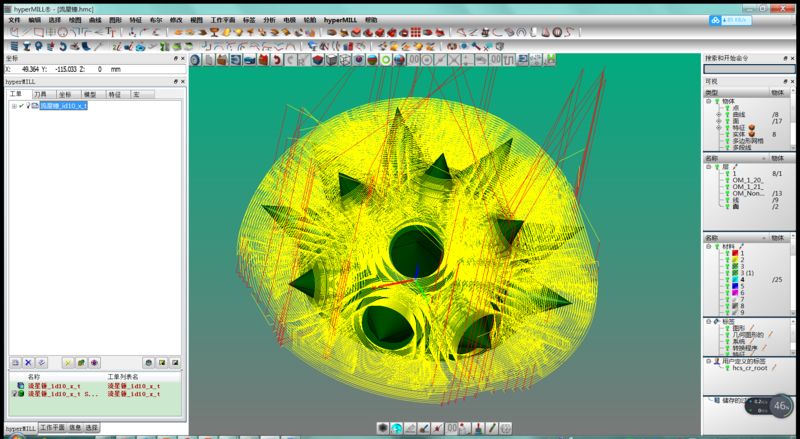Click the blue X delete button below job list
The height and width of the screenshot is (439, 800).
28,362
